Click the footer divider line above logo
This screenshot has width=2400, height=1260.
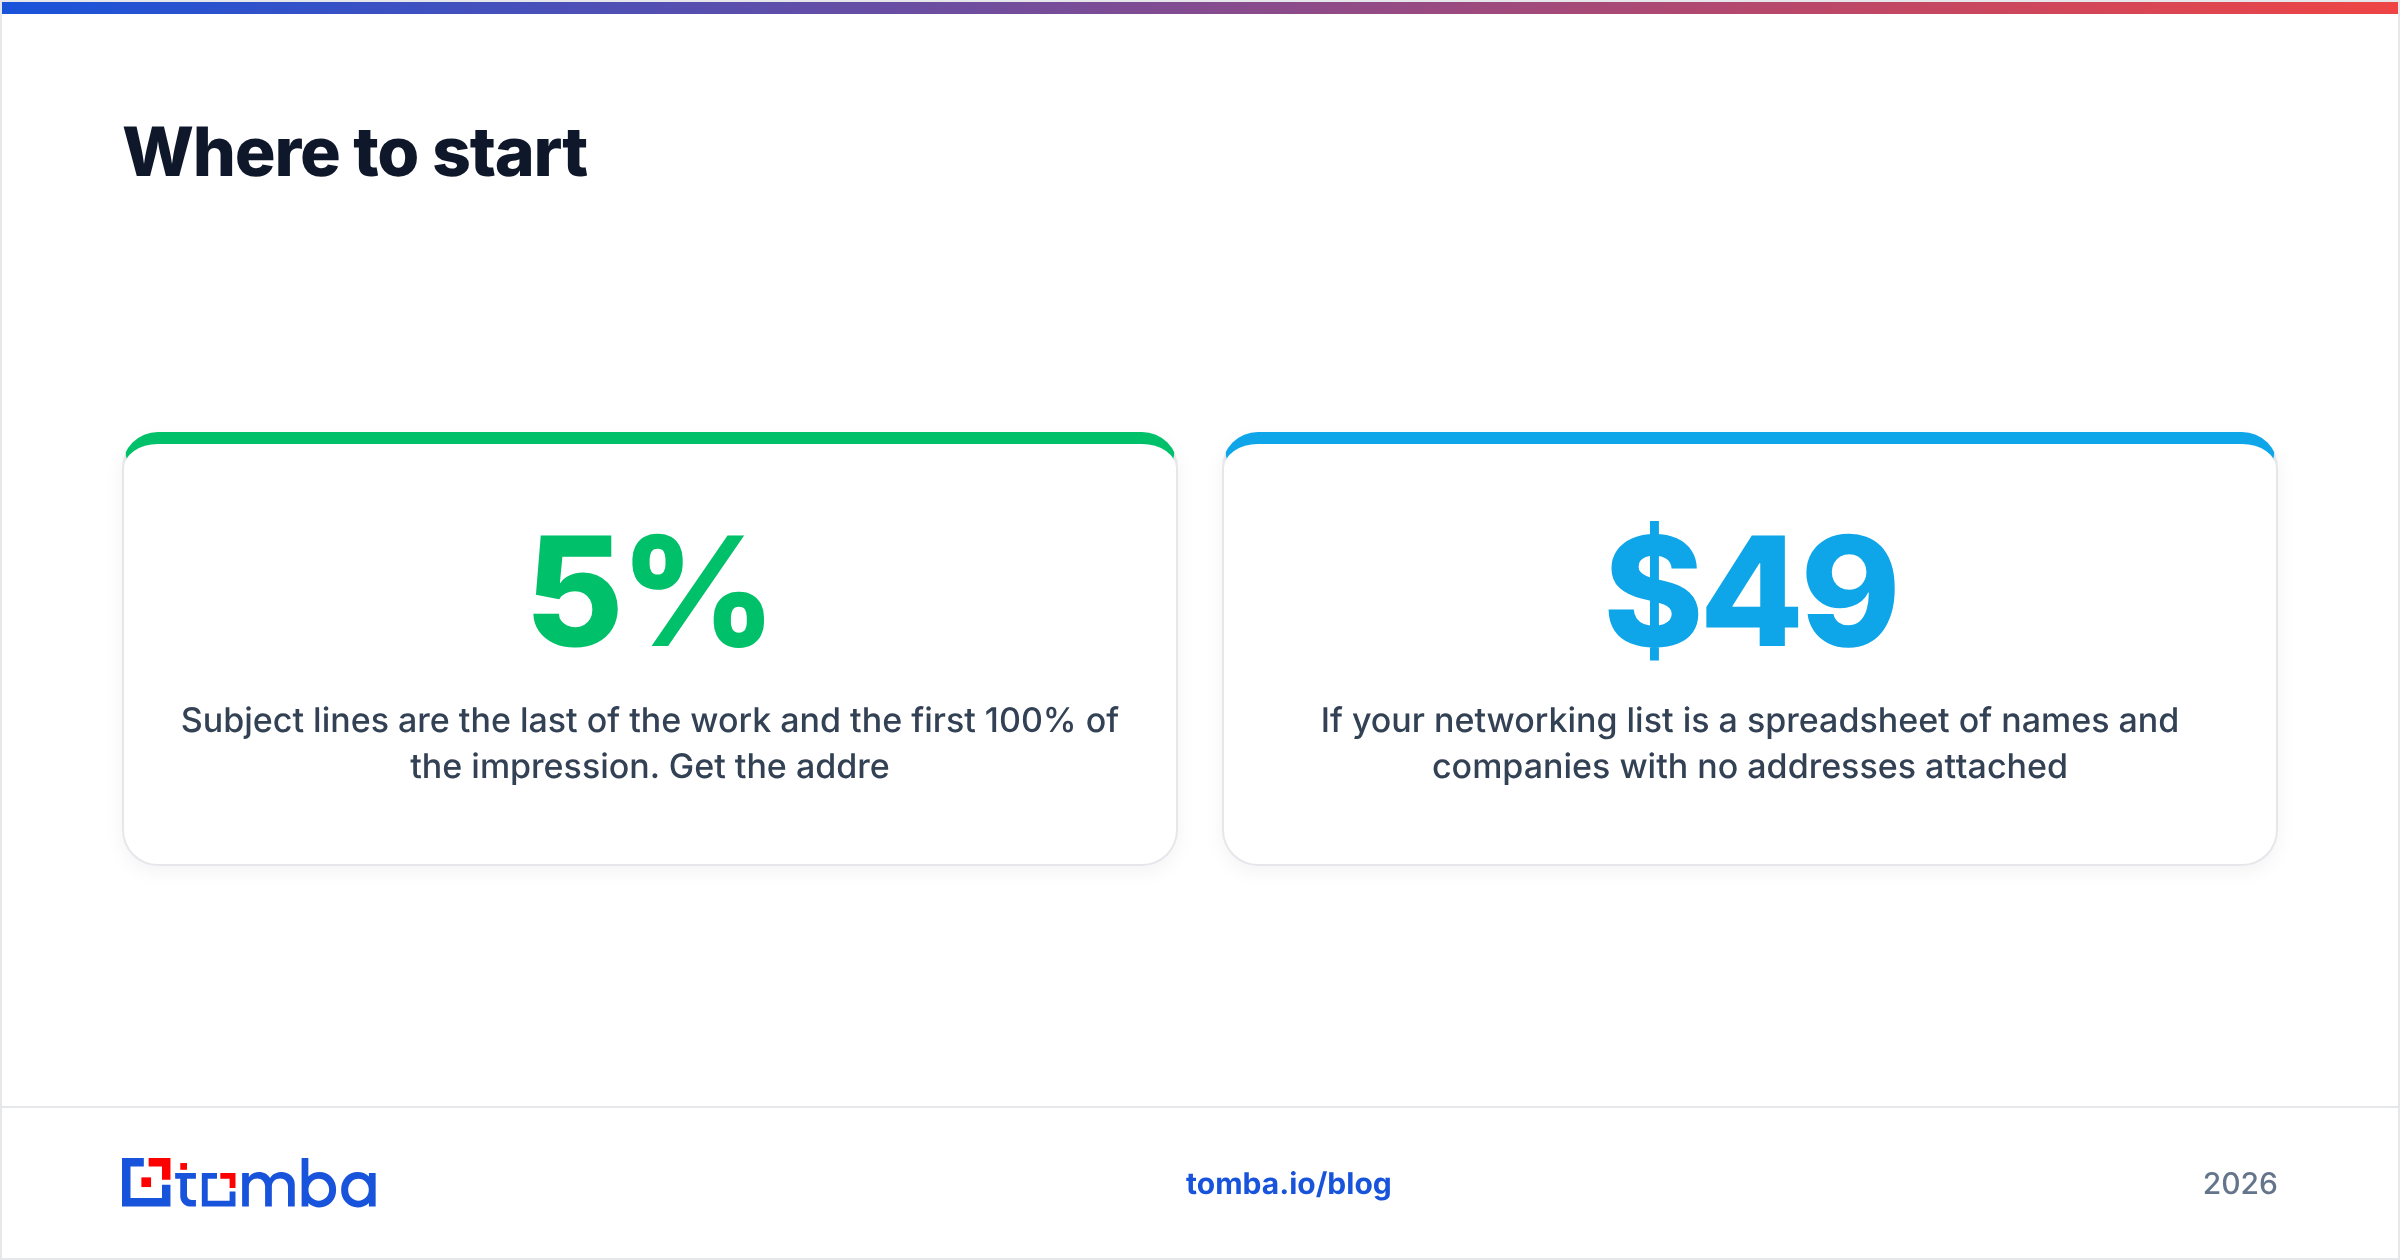[x=1200, y=1107]
